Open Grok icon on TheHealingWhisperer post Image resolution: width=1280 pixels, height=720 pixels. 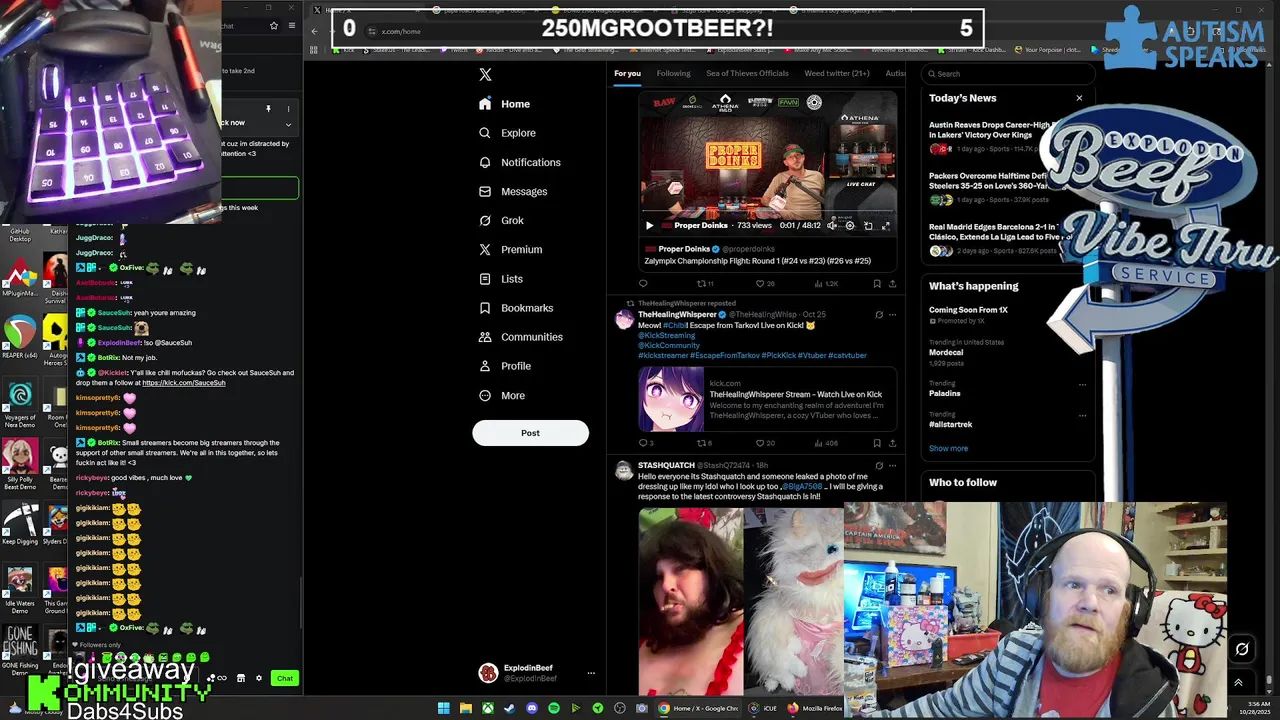[879, 315]
